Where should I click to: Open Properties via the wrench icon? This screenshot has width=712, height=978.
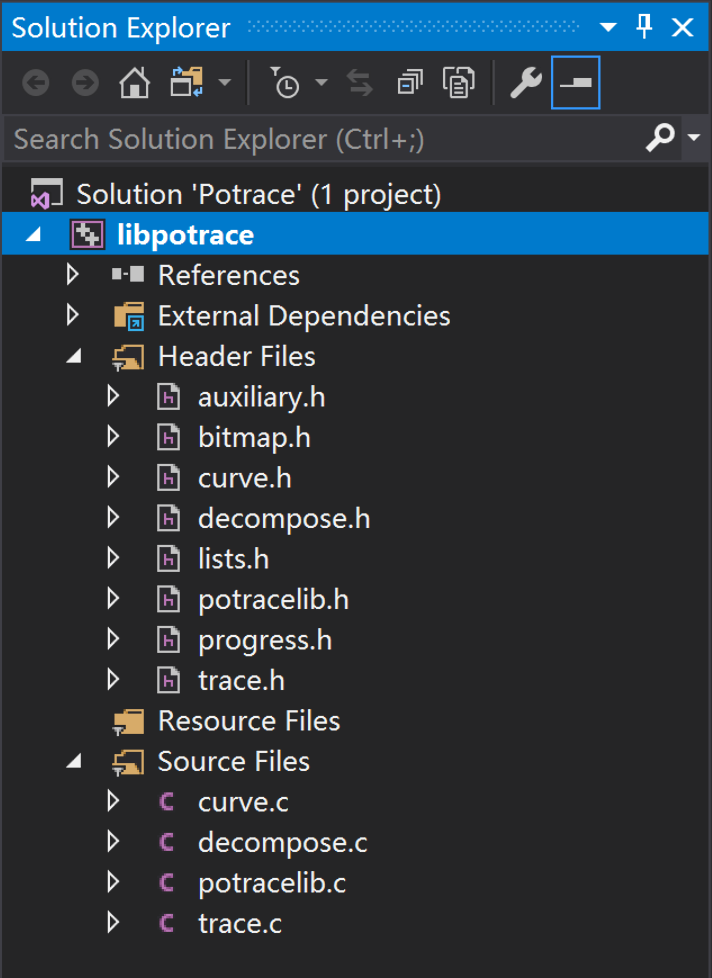526,83
